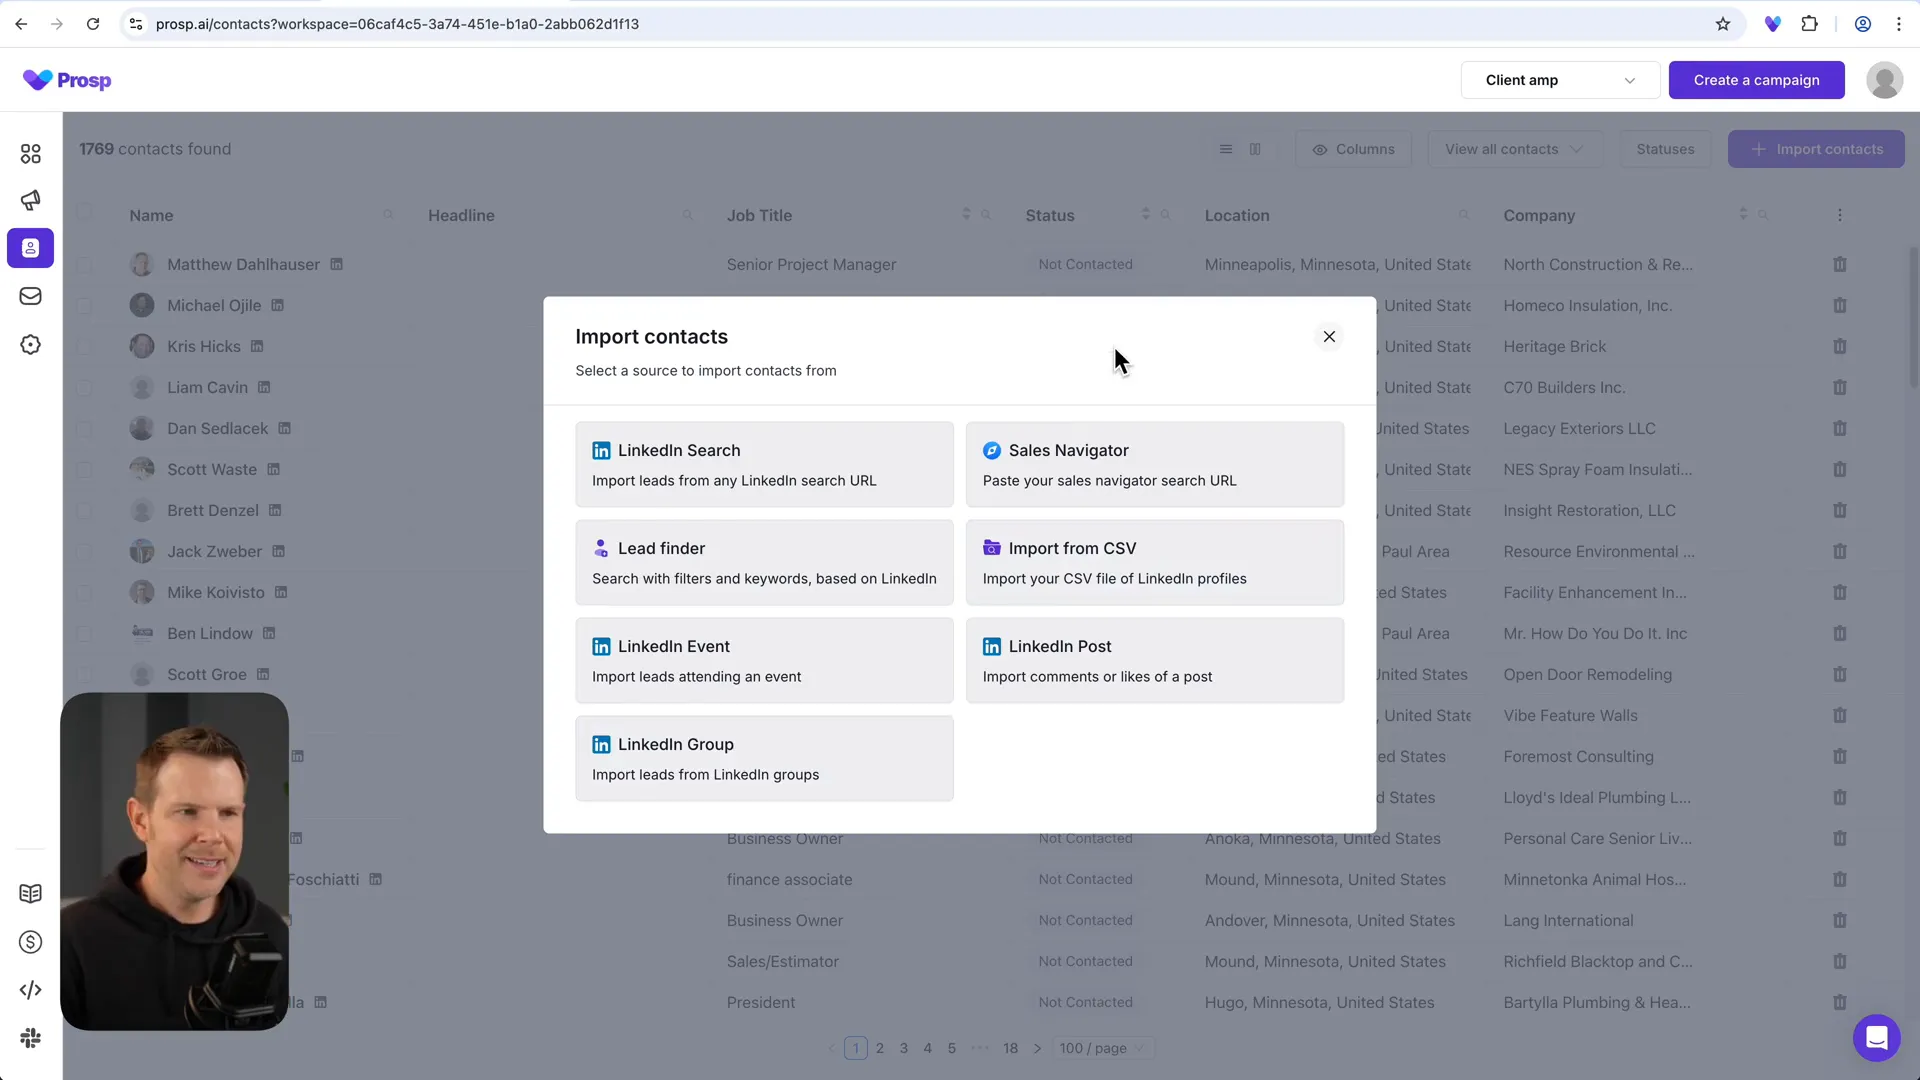This screenshot has height=1080, width=1920.
Task: Switch to board view icon
Action: point(1254,149)
